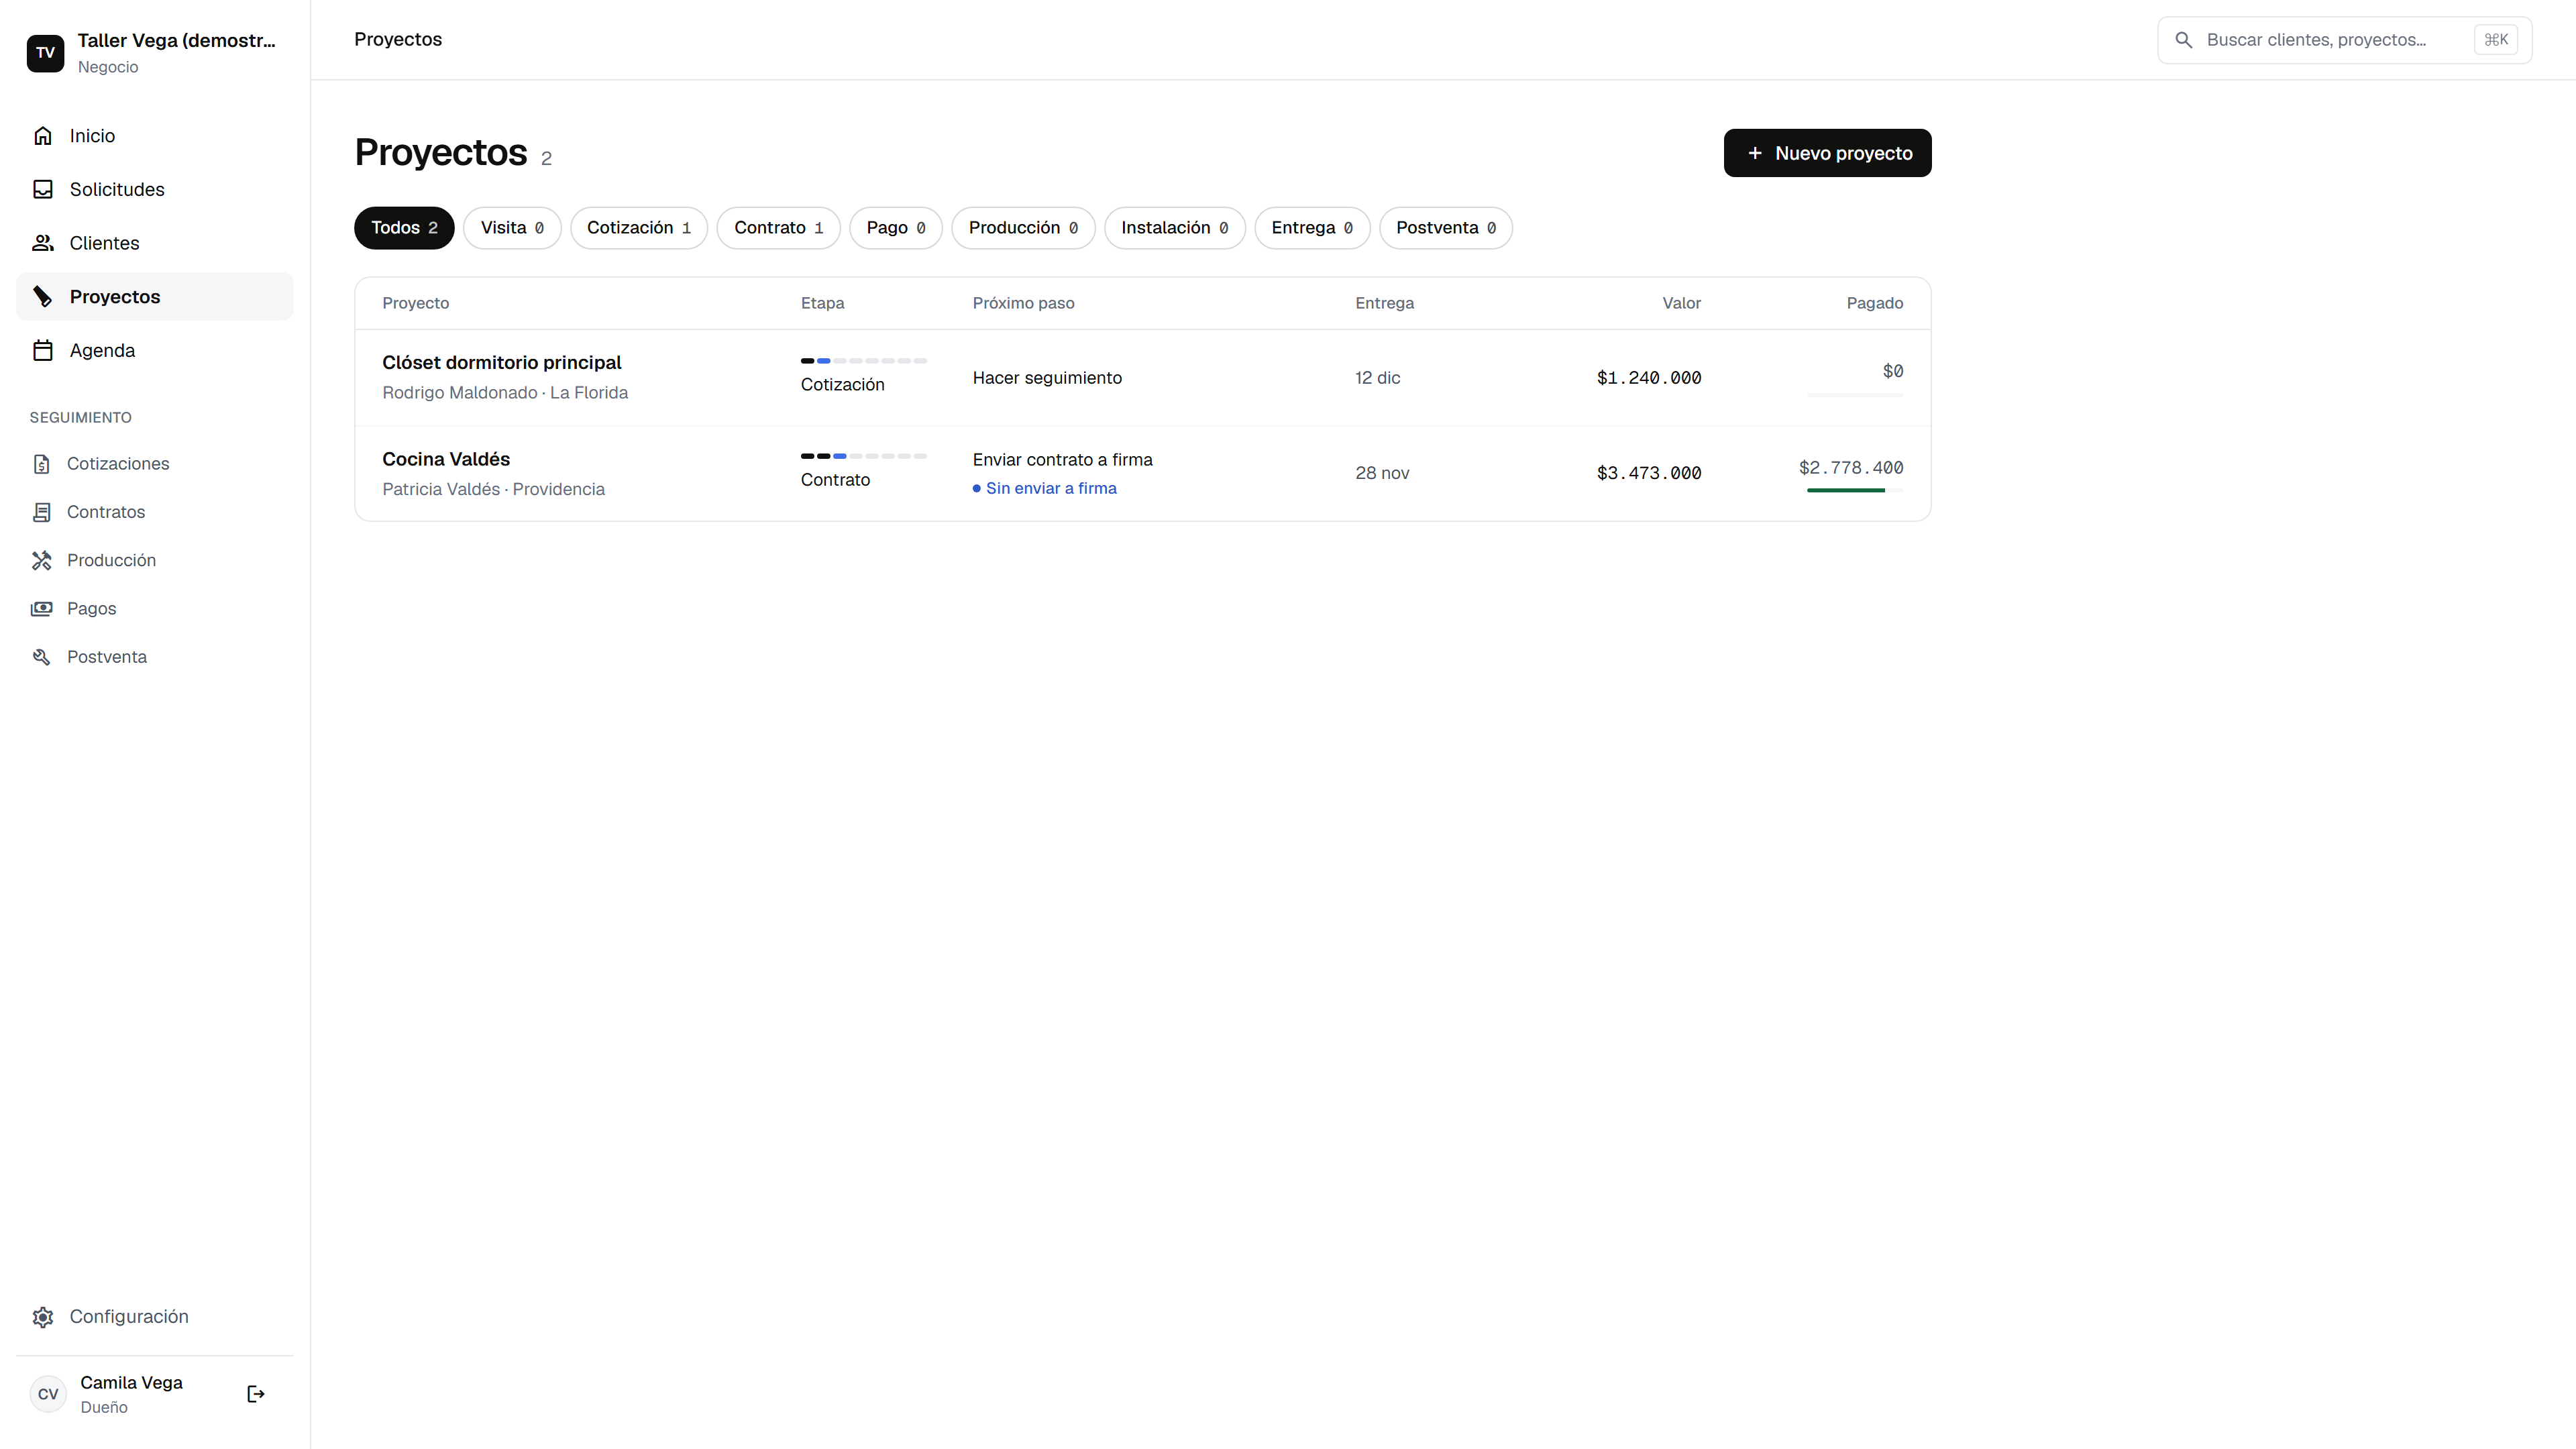
Task: Open the Agenda calendar icon
Action: pos(43,350)
